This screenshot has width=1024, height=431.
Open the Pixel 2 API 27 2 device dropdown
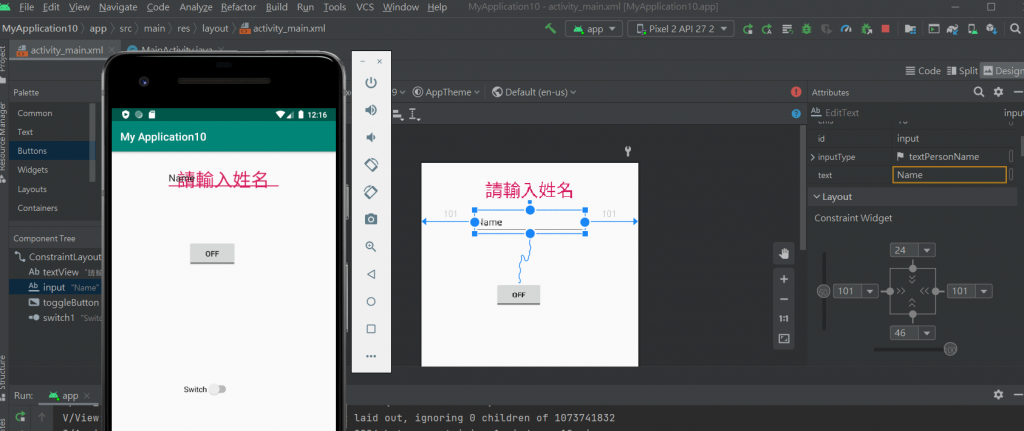tap(681, 29)
